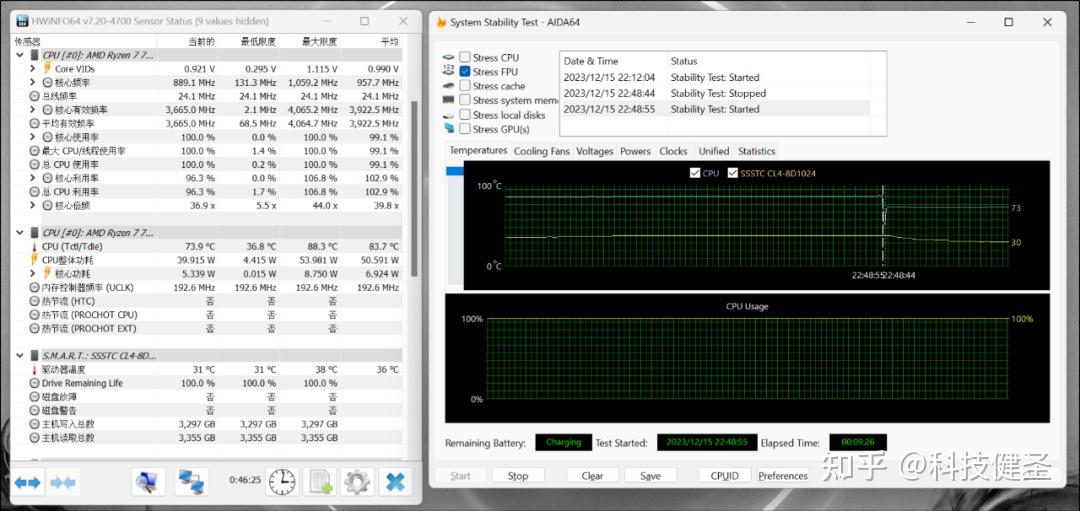Screen dimensions: 1080x511
Task: Click circle icon beside 总线频率
Action: pos(34,96)
